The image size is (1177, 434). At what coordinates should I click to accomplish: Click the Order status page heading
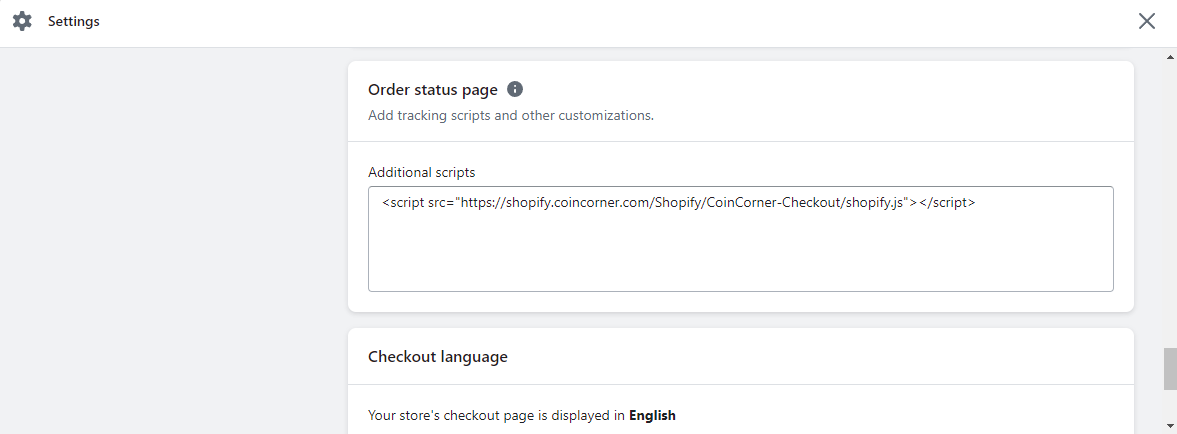[433, 90]
